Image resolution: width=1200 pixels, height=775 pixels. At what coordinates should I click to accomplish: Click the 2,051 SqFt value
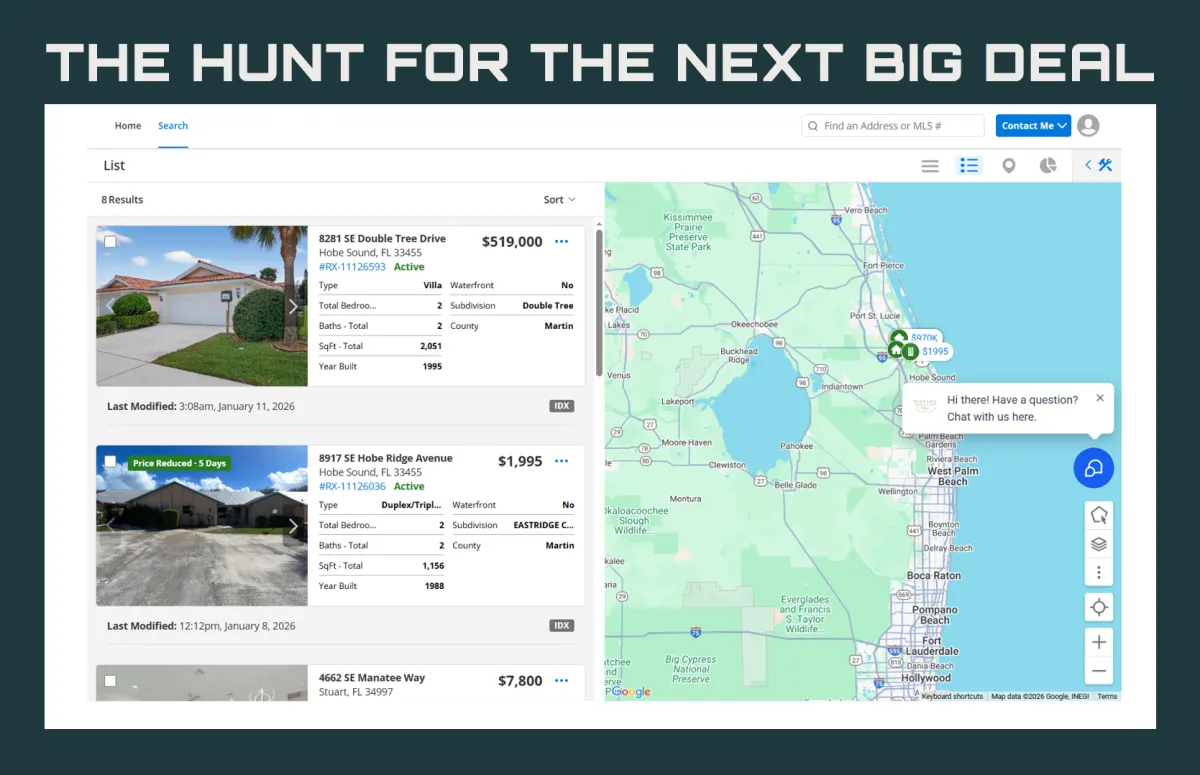click(x=431, y=346)
